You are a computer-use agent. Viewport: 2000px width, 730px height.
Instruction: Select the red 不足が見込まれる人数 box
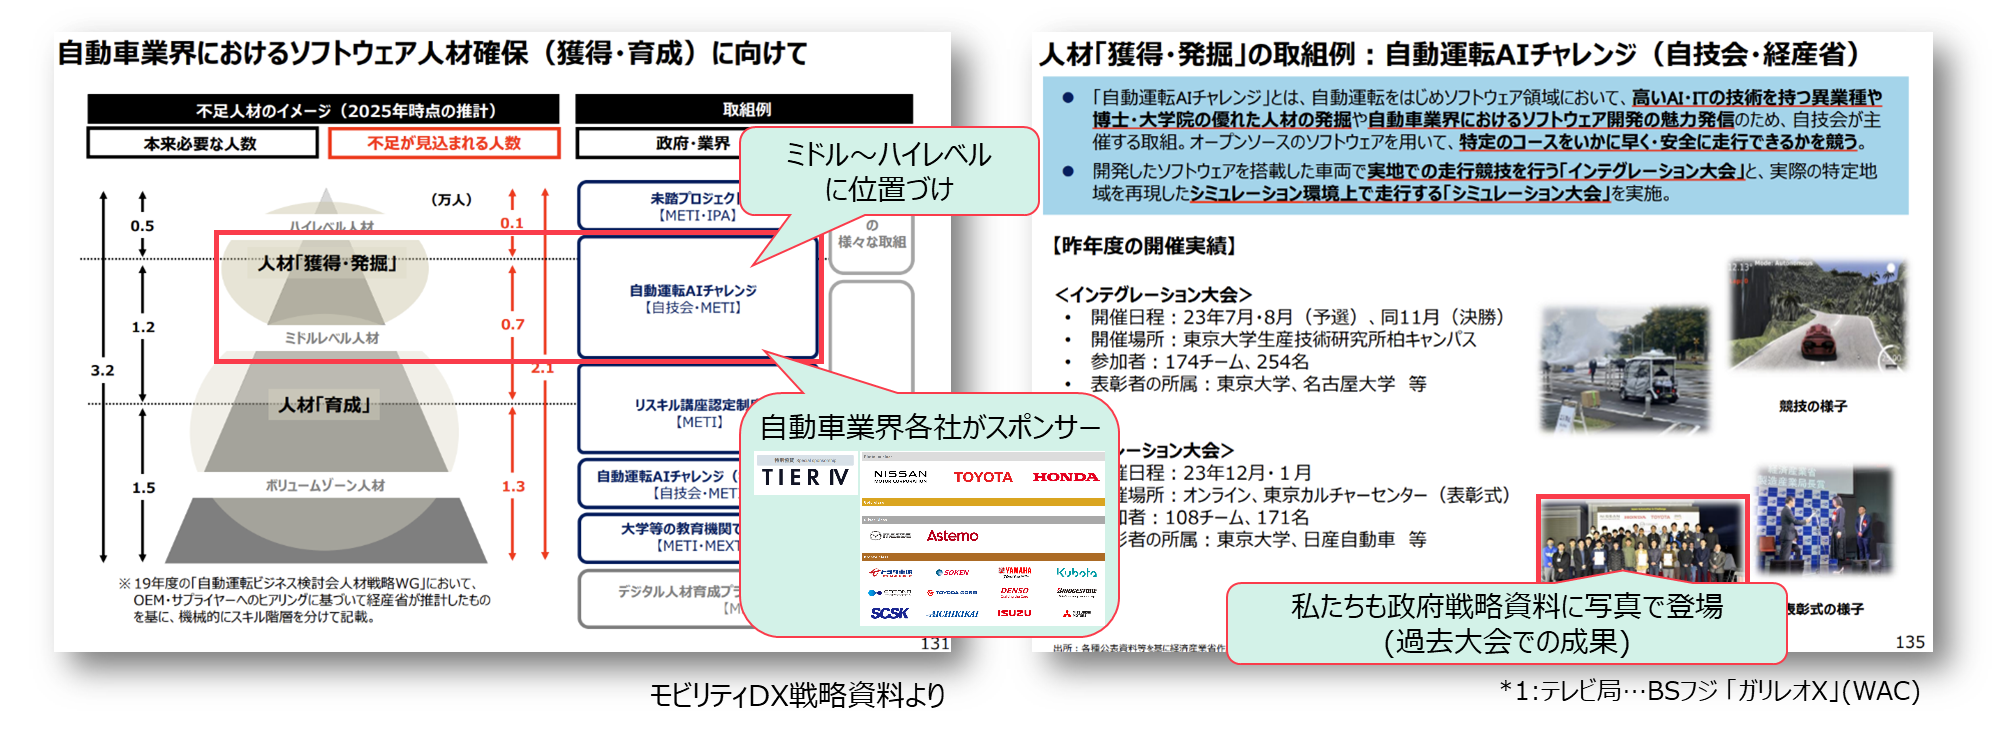click(x=444, y=143)
